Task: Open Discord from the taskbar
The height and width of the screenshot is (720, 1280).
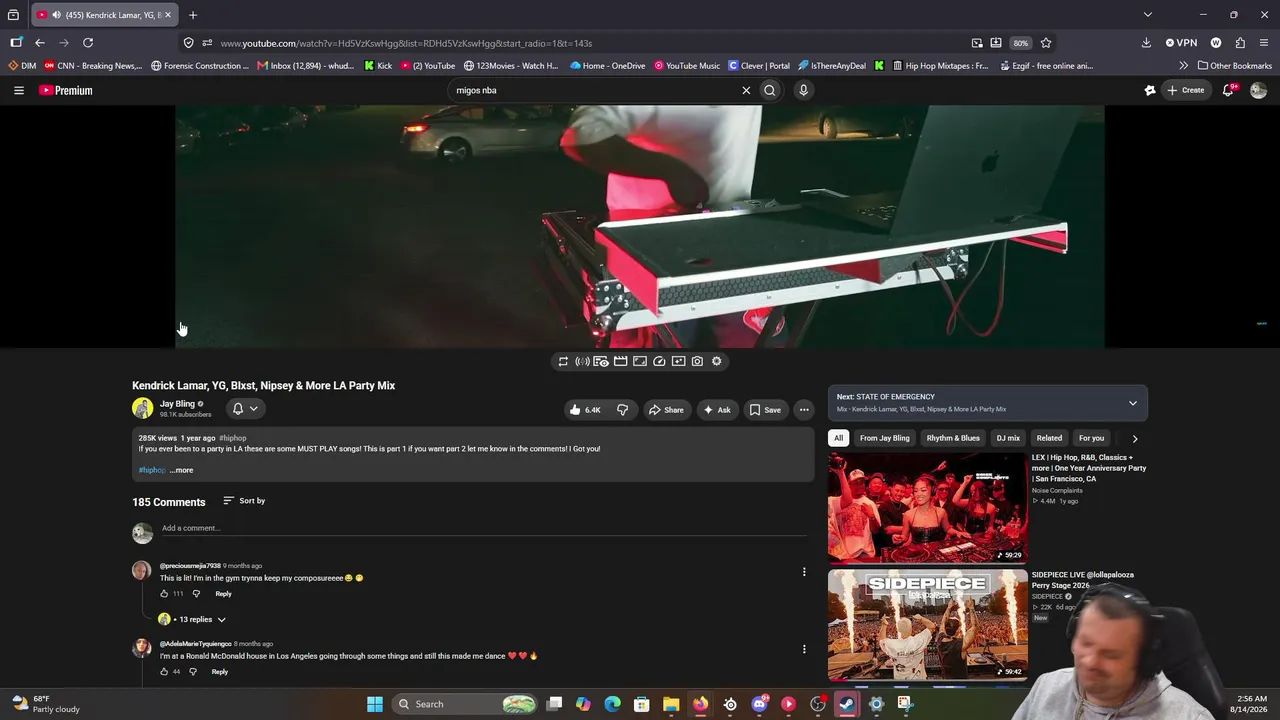Action: coord(759,704)
